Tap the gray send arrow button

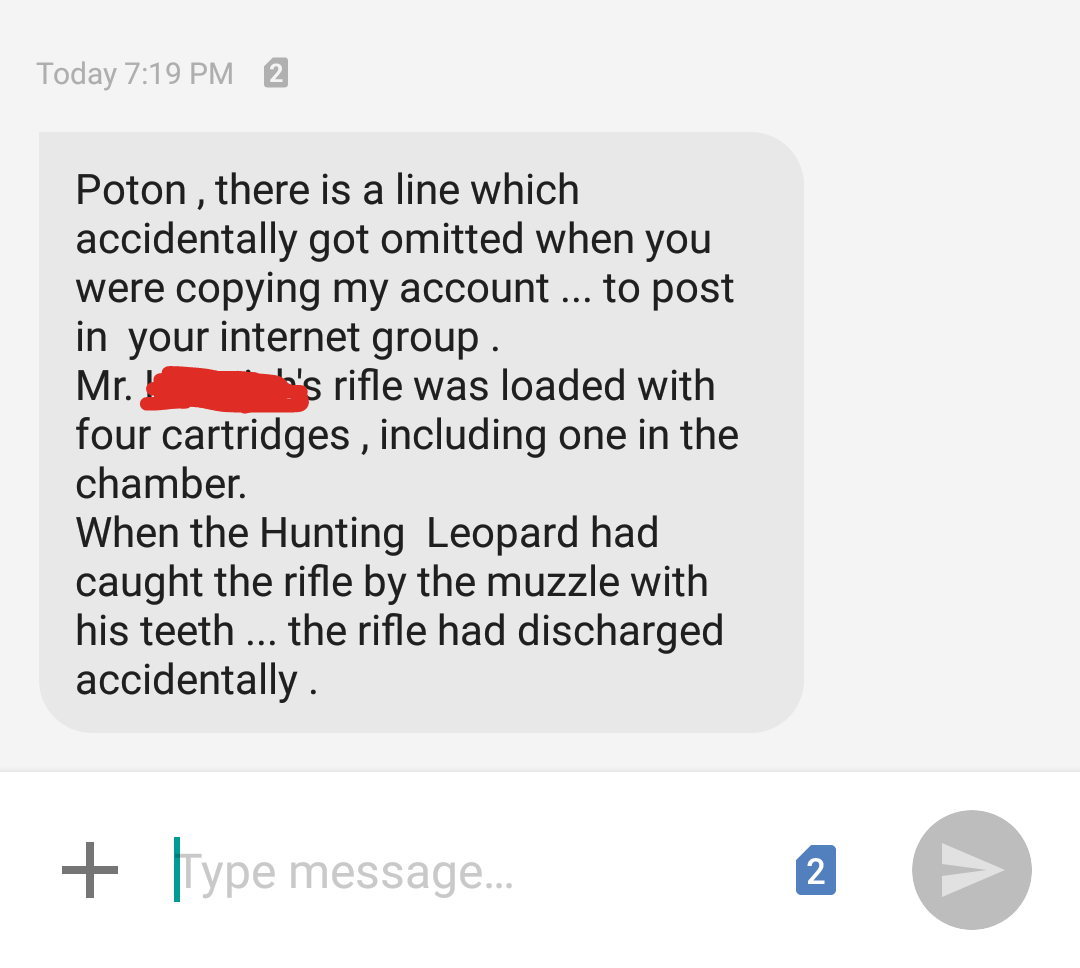tap(971, 870)
